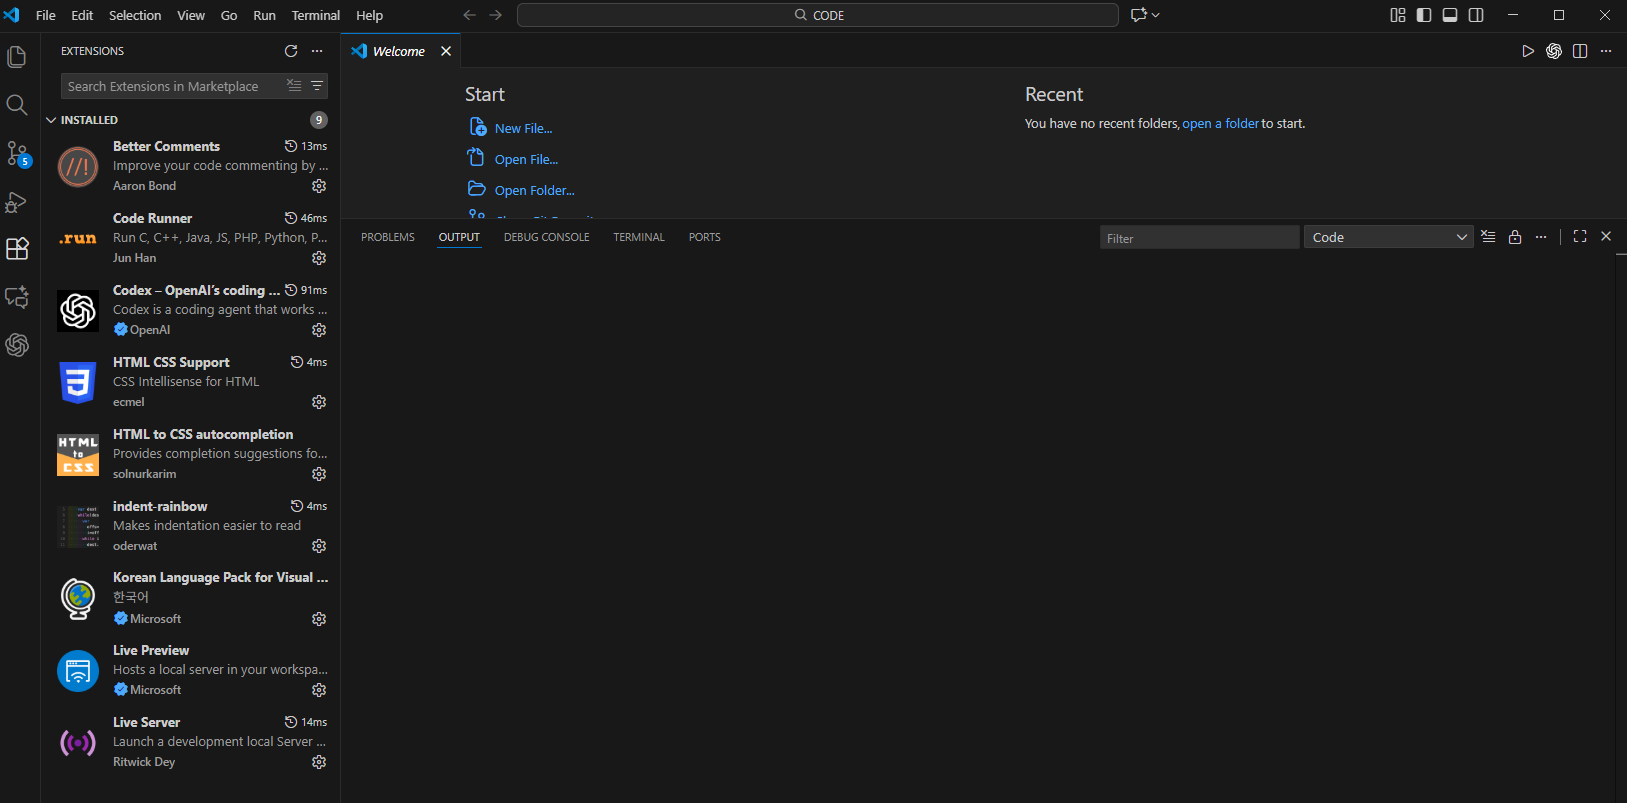The image size is (1627, 803).
Task: Manage Code Runner extension gear
Action: coord(319,258)
